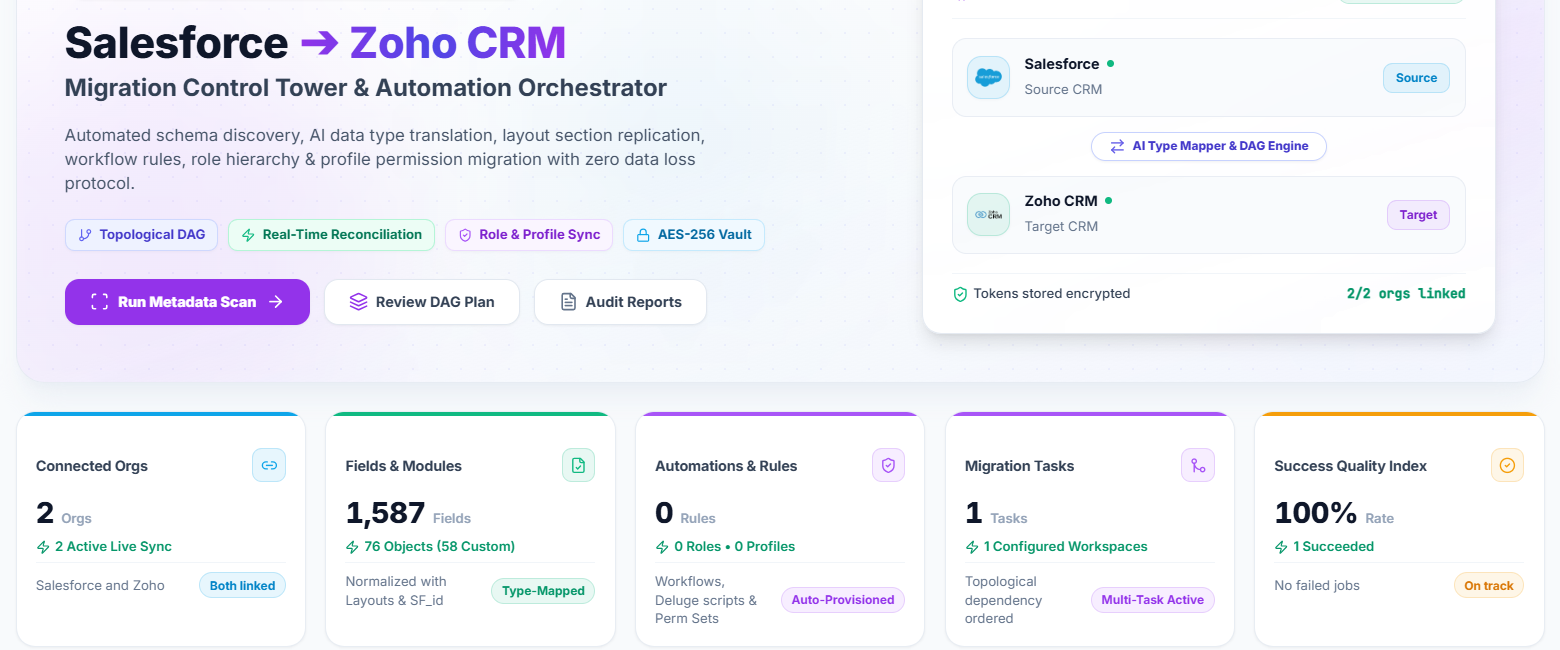Screen dimensions: 1560x650
Task: Click the On track tag
Action: coord(1489,586)
